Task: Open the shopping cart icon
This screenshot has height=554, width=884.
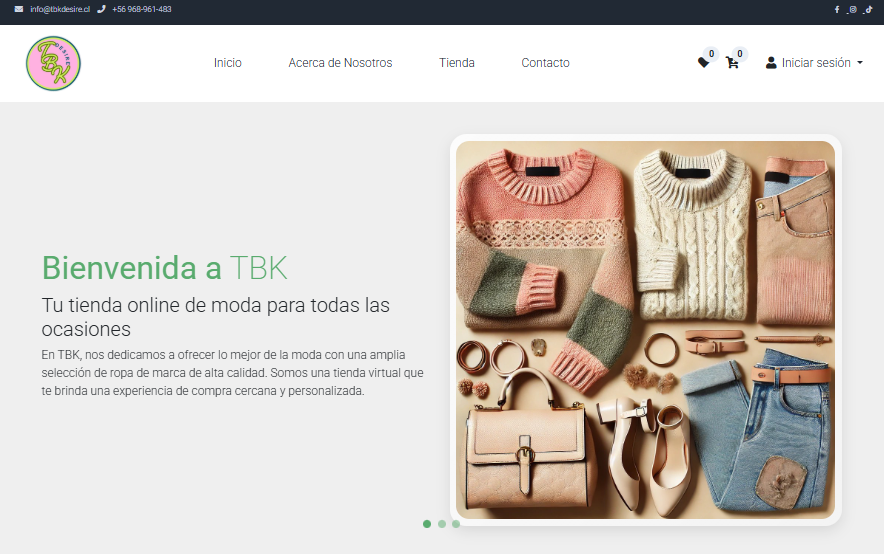Action: coord(732,63)
